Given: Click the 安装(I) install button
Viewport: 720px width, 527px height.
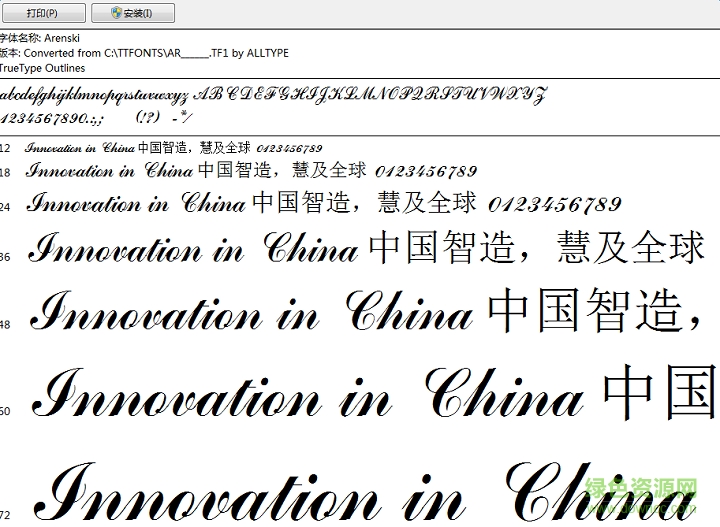Looking at the screenshot, I should pos(133,12).
